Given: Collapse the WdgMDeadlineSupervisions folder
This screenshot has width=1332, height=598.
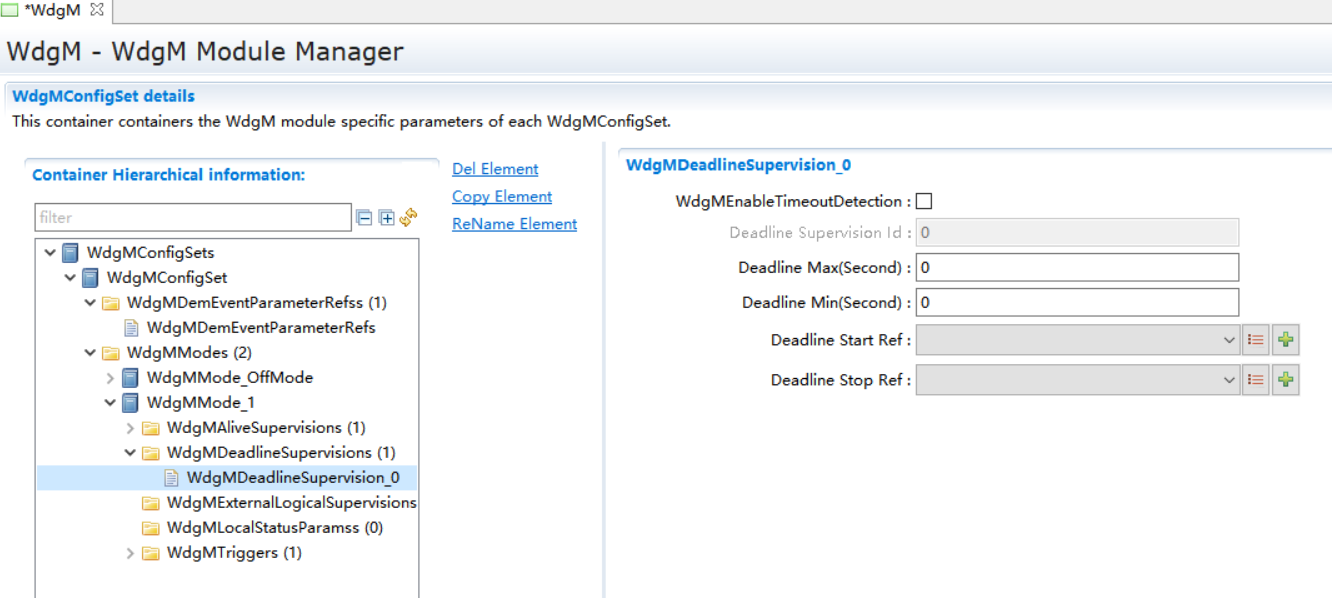Looking at the screenshot, I should click(x=130, y=453).
